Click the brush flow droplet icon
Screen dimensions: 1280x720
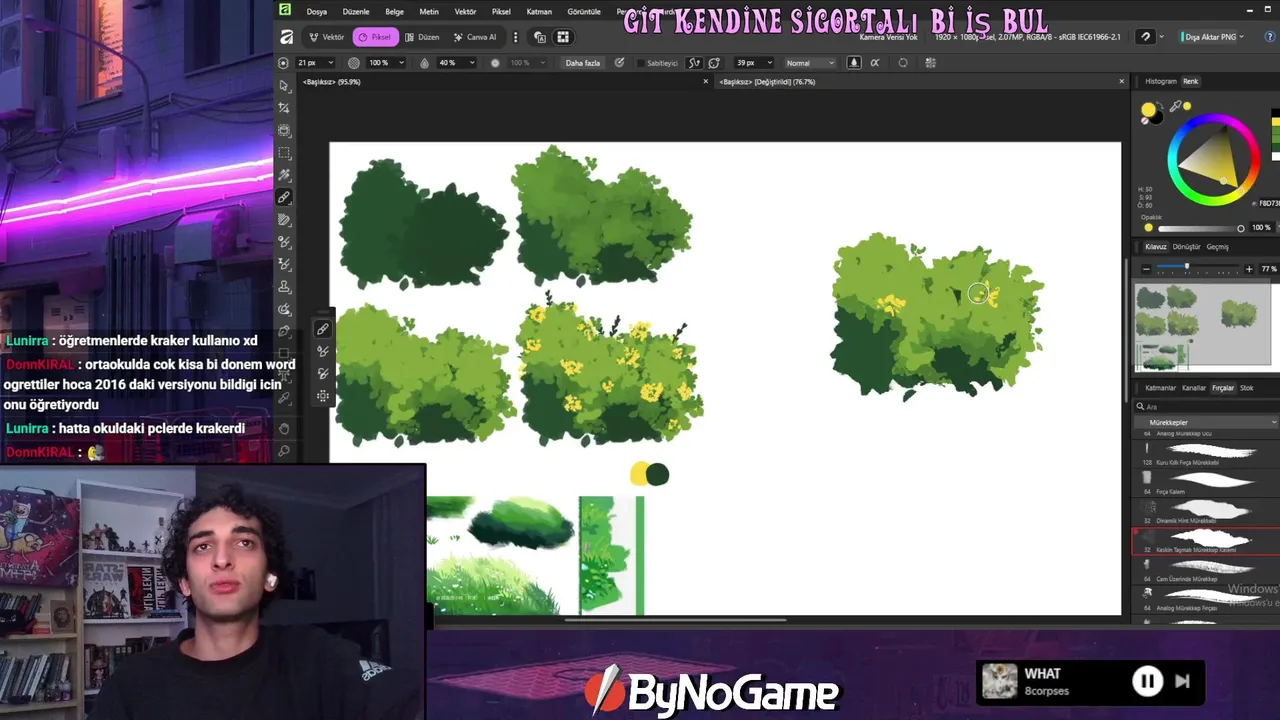pyautogui.click(x=424, y=62)
